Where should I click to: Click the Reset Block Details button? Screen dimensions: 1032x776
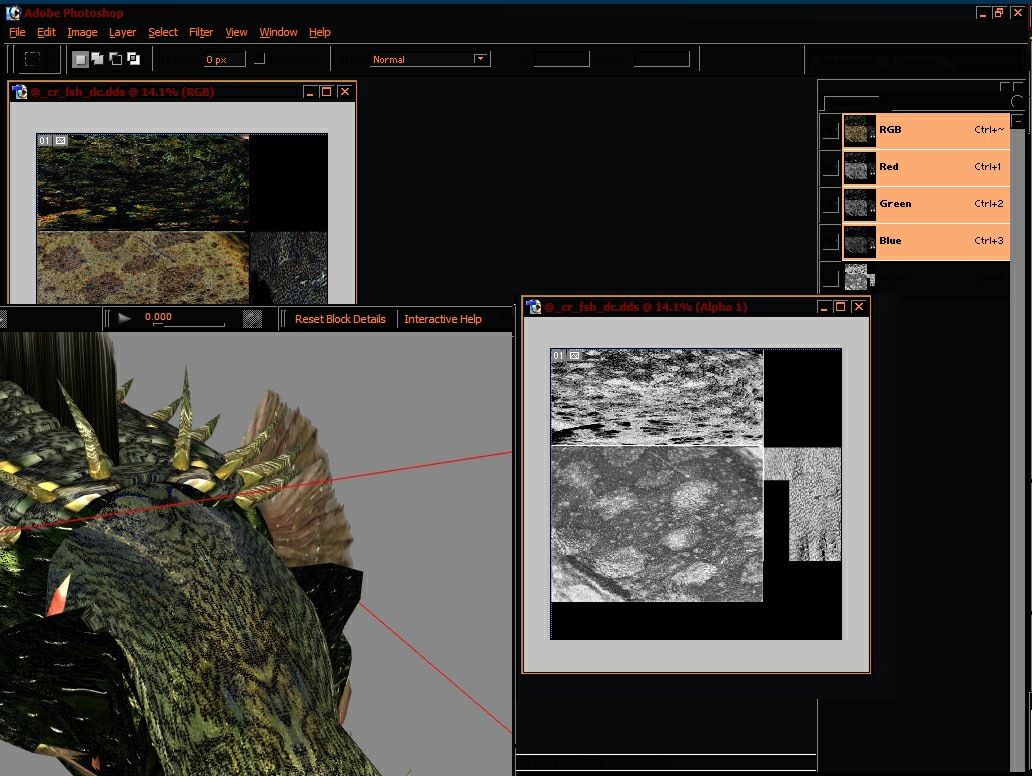[x=340, y=319]
